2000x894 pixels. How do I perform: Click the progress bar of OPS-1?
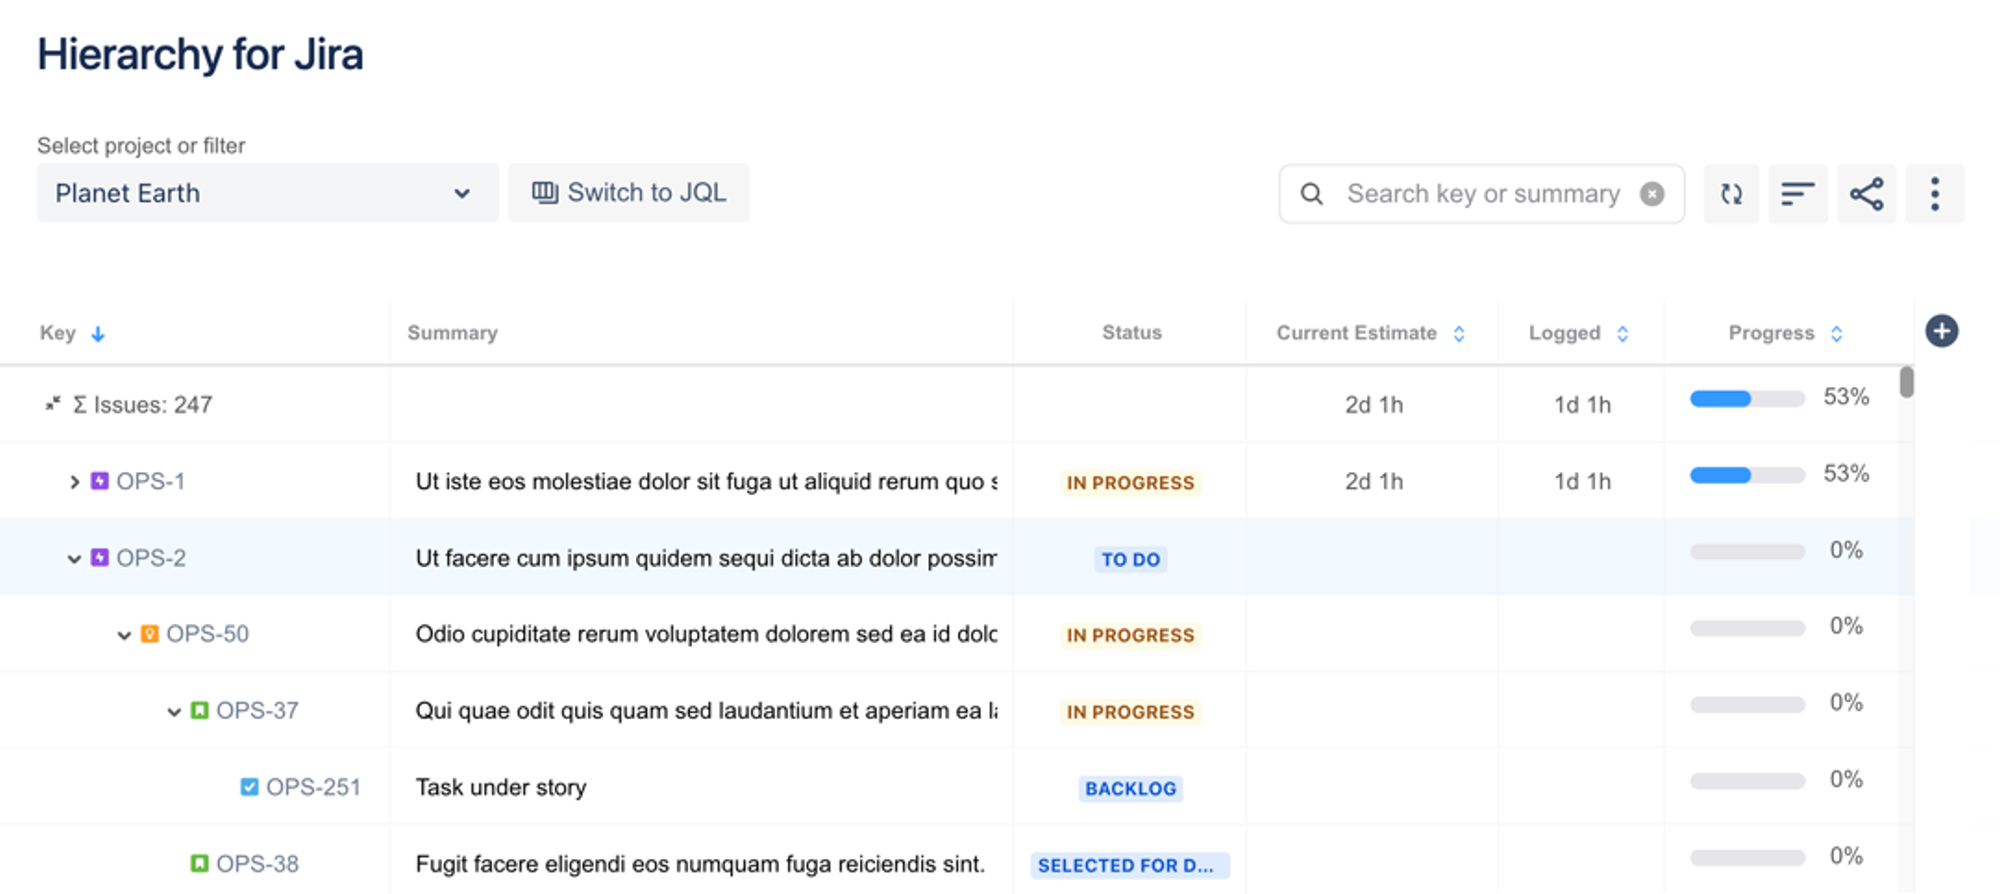click(x=1747, y=476)
